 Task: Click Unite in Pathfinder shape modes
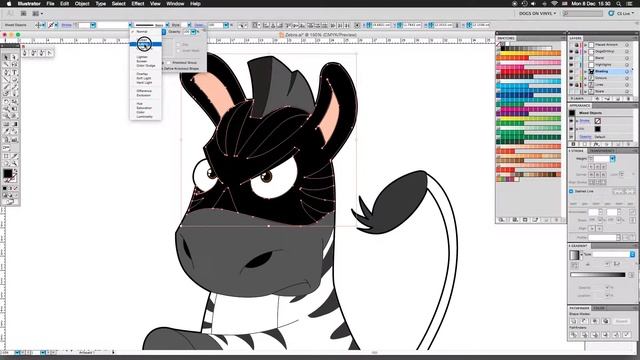(574, 321)
